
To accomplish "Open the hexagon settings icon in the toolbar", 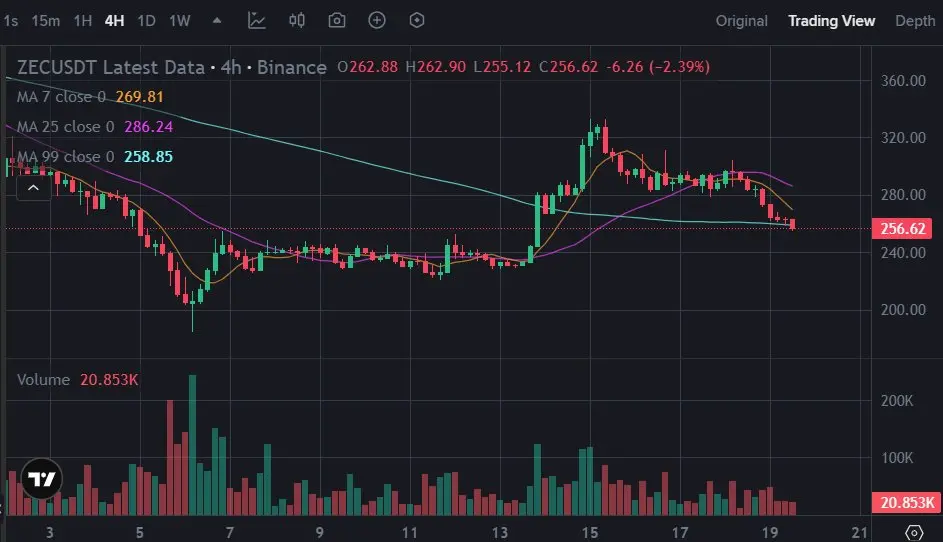I will [417, 20].
